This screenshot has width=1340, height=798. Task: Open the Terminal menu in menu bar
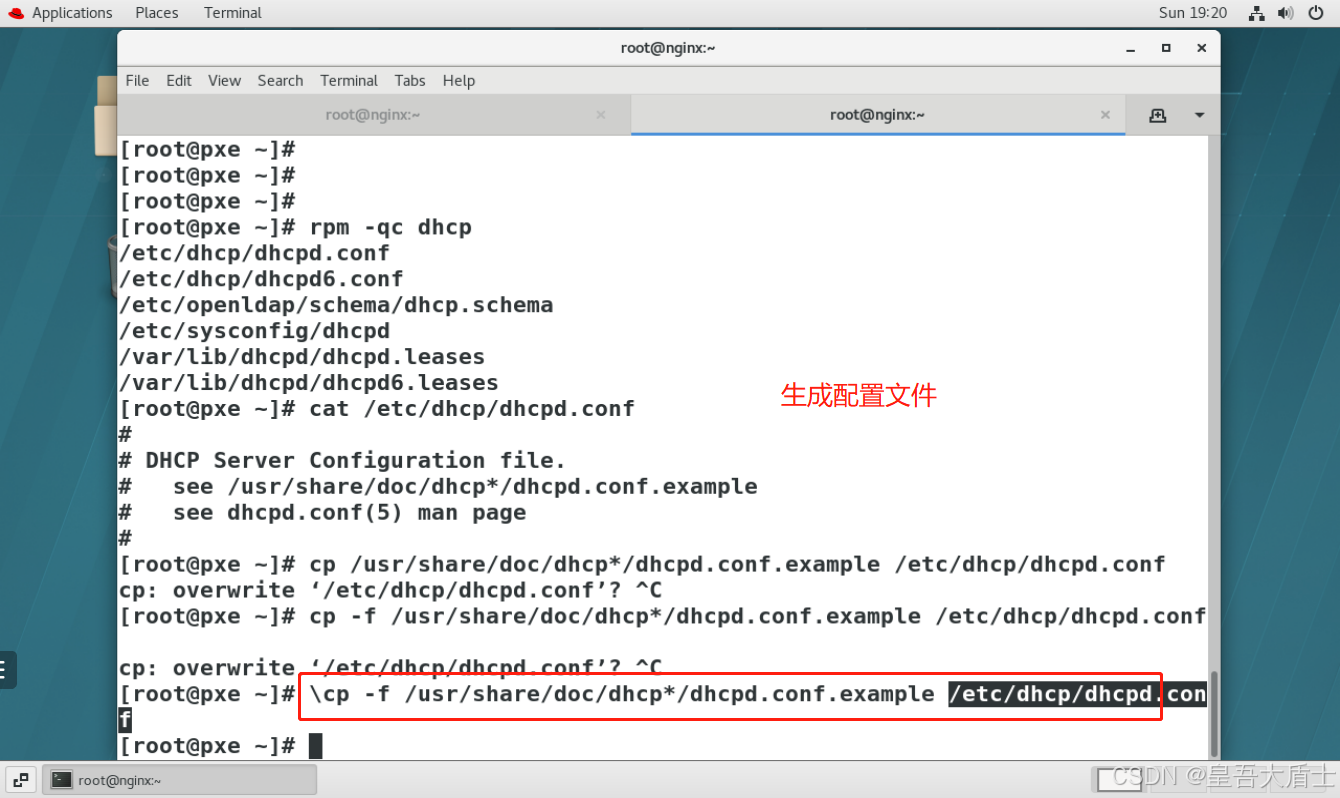(x=349, y=81)
